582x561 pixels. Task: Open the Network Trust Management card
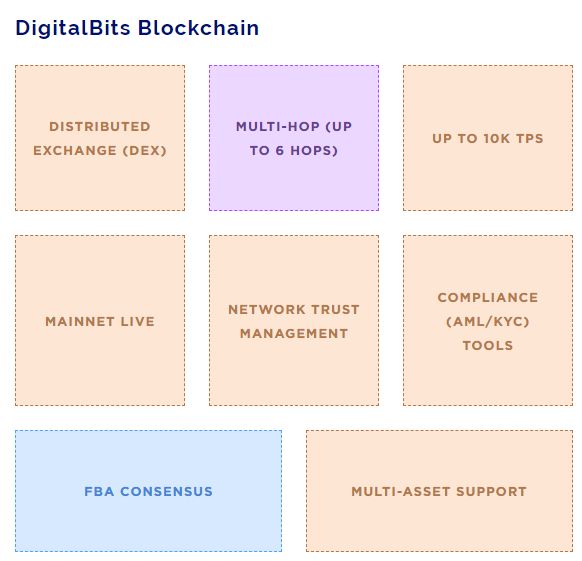(x=294, y=320)
